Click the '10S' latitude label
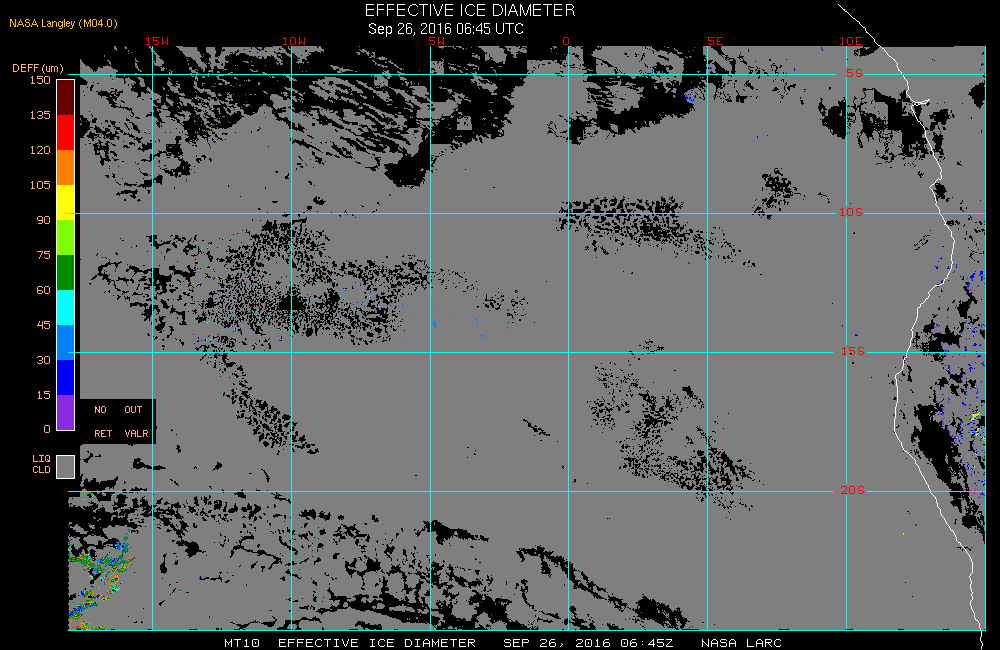This screenshot has height=650, width=1000. pyautogui.click(x=850, y=212)
